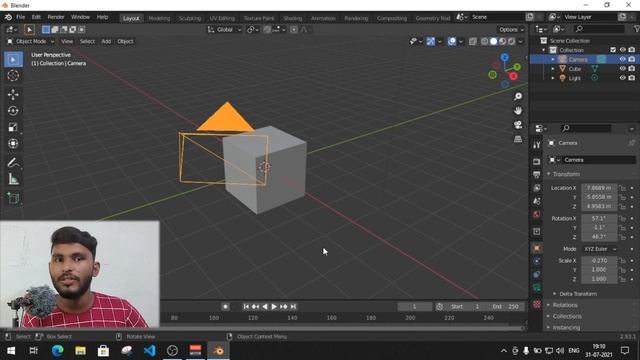Activate the Cursor tool

pos(13,76)
